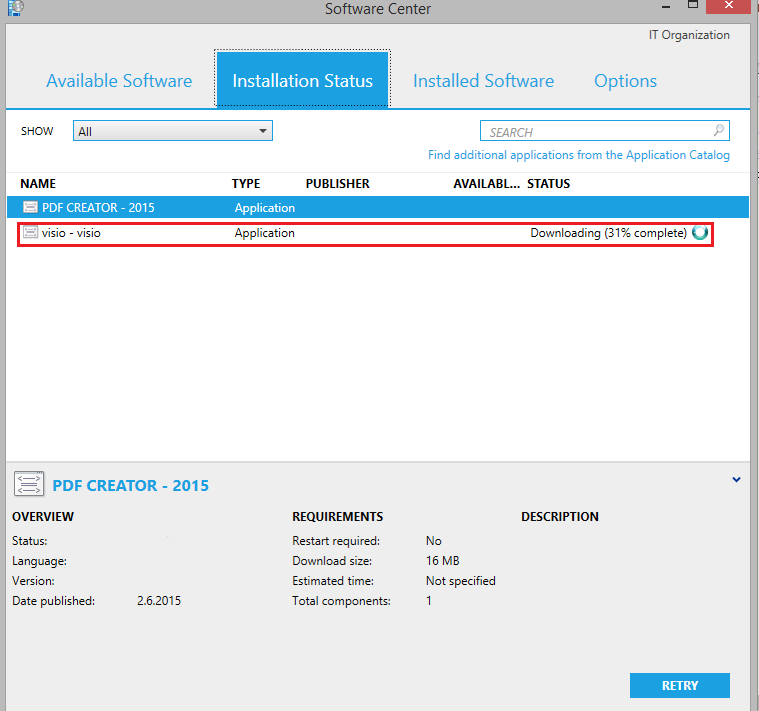Screen dimensions: 759x711
Task: Sort by the TYPE column header
Action: [246, 184]
